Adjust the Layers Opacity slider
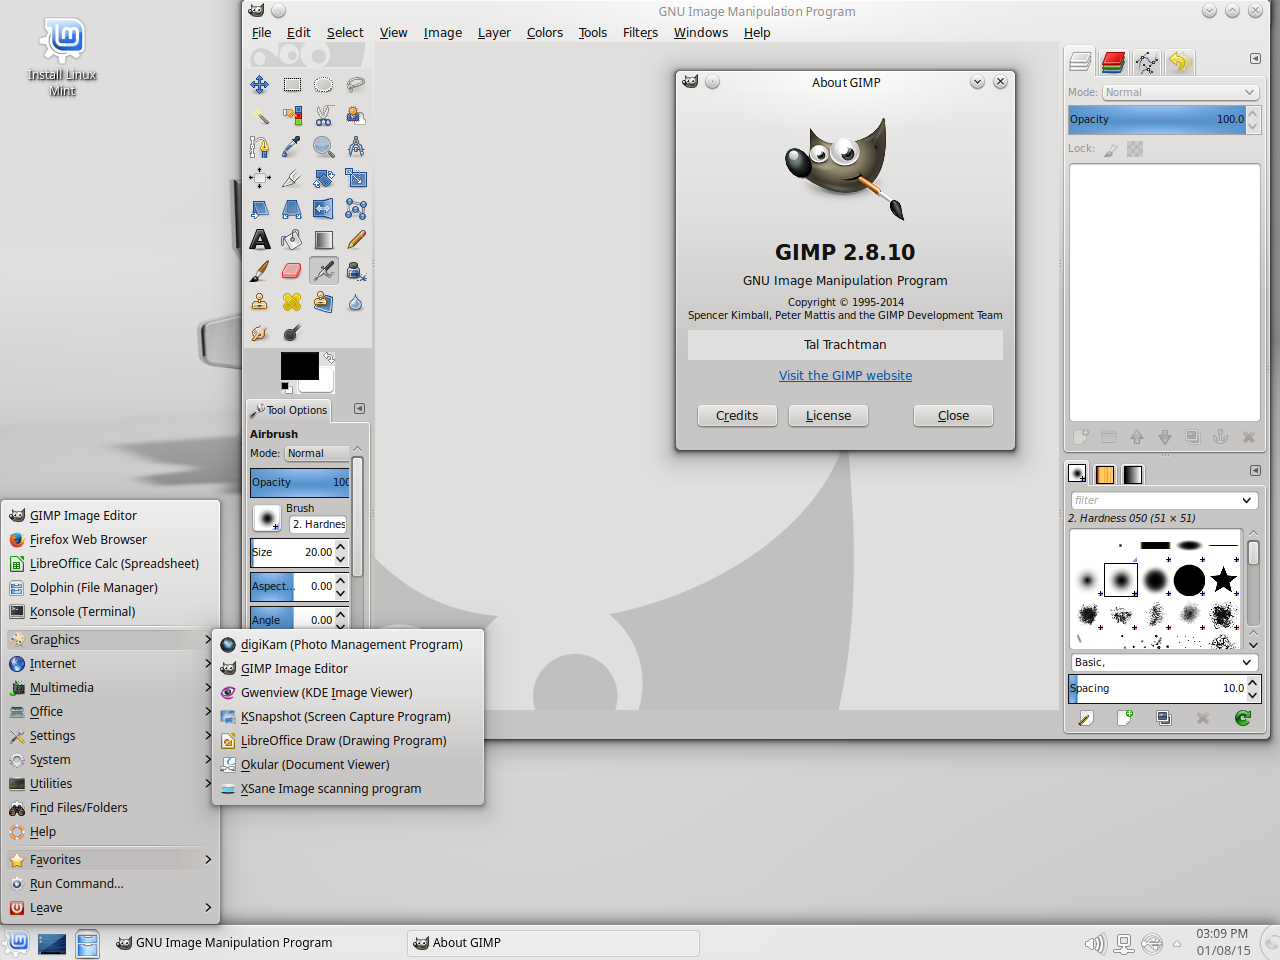Screen dimensions: 1280x960 [x=1157, y=119]
